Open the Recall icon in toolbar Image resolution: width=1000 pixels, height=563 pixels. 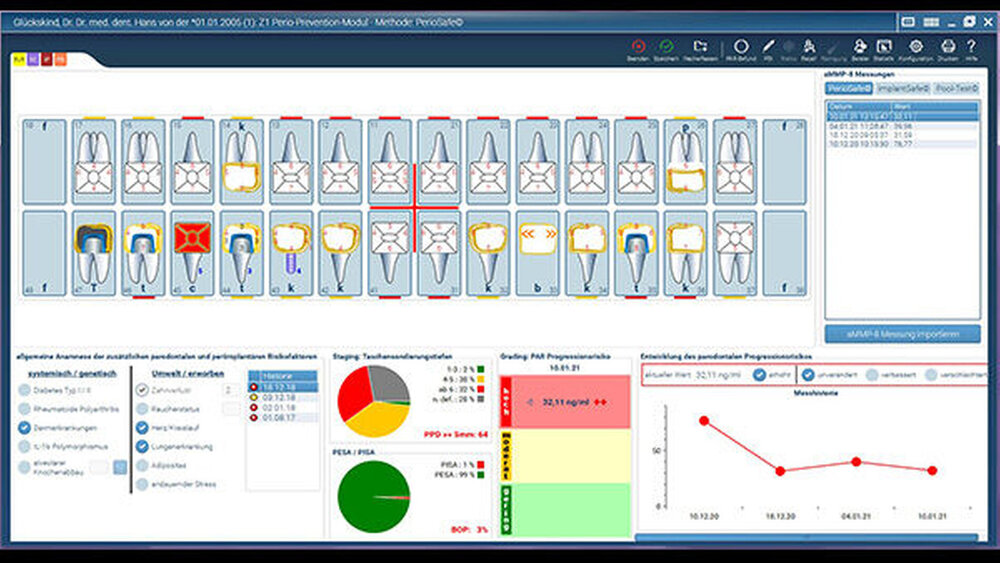[x=809, y=47]
